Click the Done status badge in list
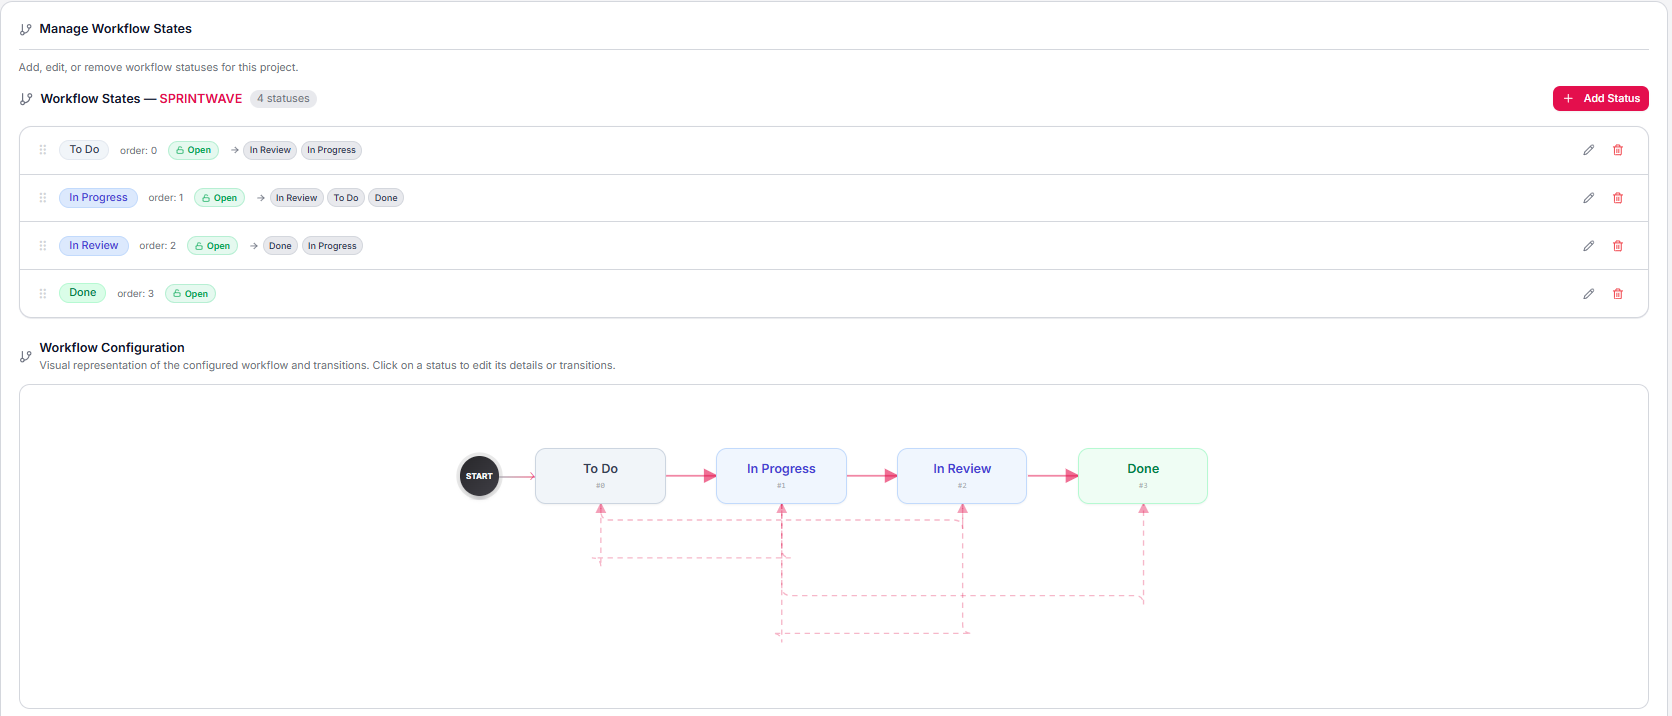Image resolution: width=1672 pixels, height=716 pixels. [x=83, y=293]
